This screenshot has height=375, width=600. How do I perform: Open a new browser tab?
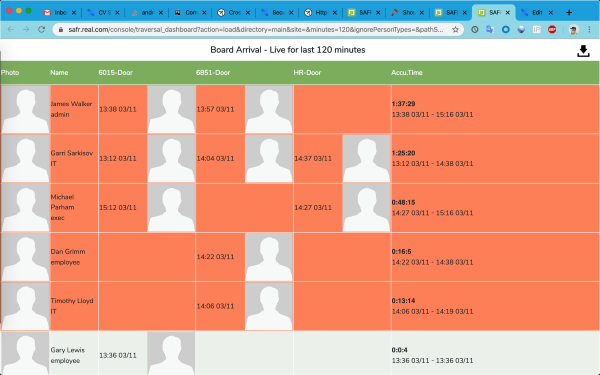click(x=569, y=13)
